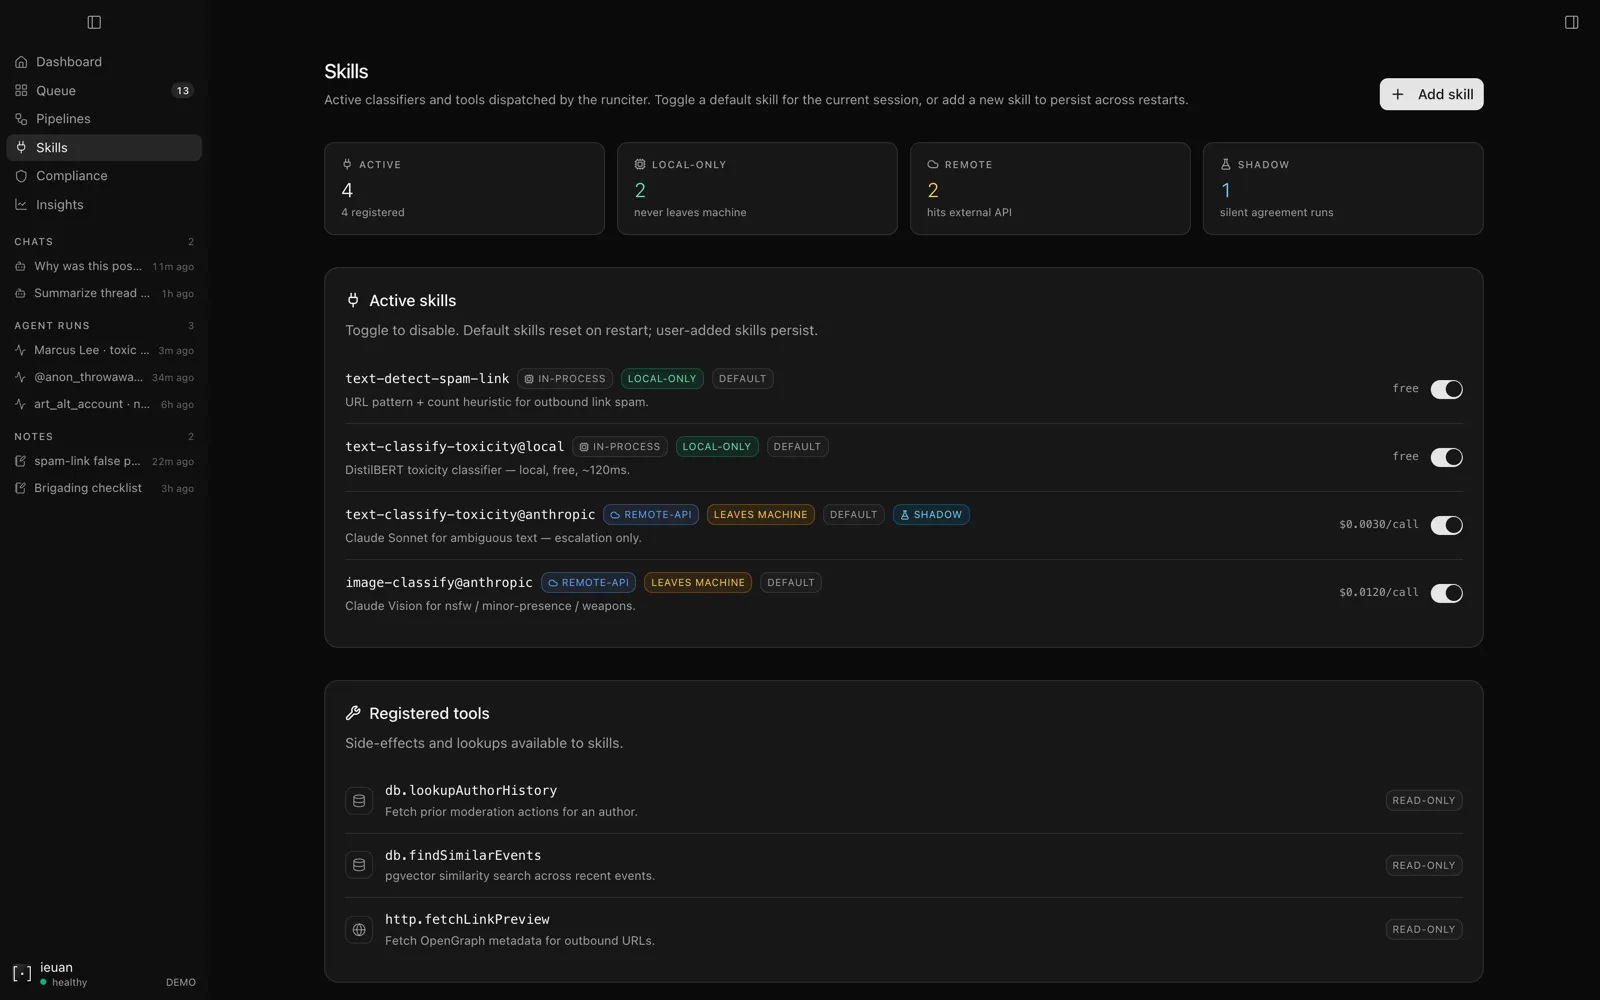Click the flask icon in SHADOW stat card
The width and height of the screenshot is (1600, 1000).
[1226, 164]
